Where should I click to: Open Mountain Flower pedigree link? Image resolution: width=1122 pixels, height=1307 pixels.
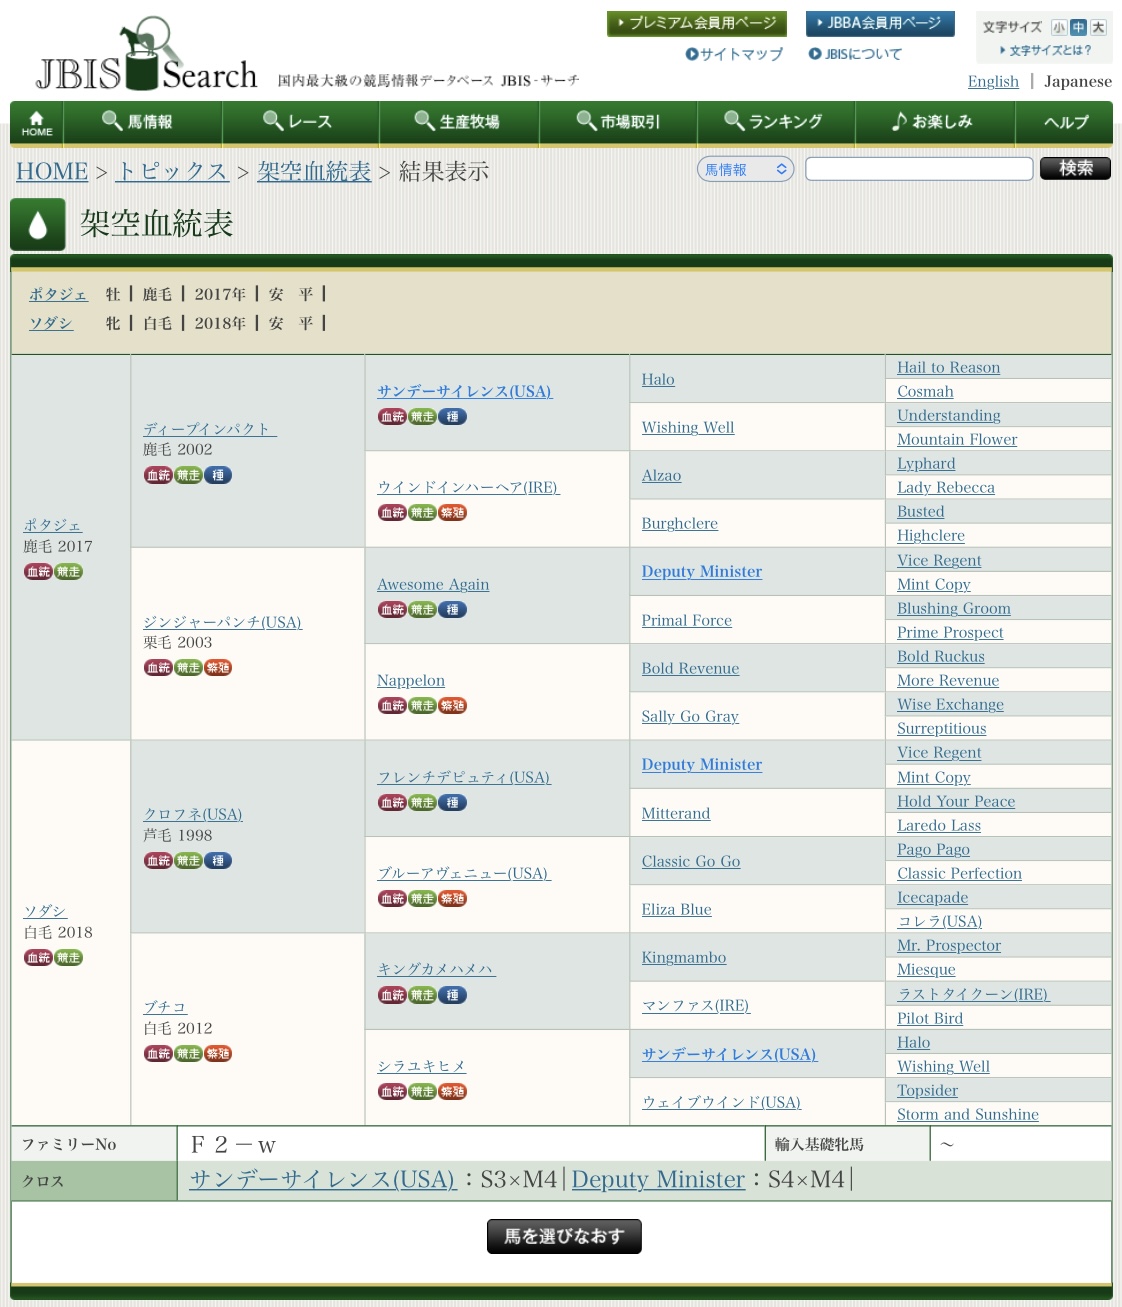click(x=957, y=439)
